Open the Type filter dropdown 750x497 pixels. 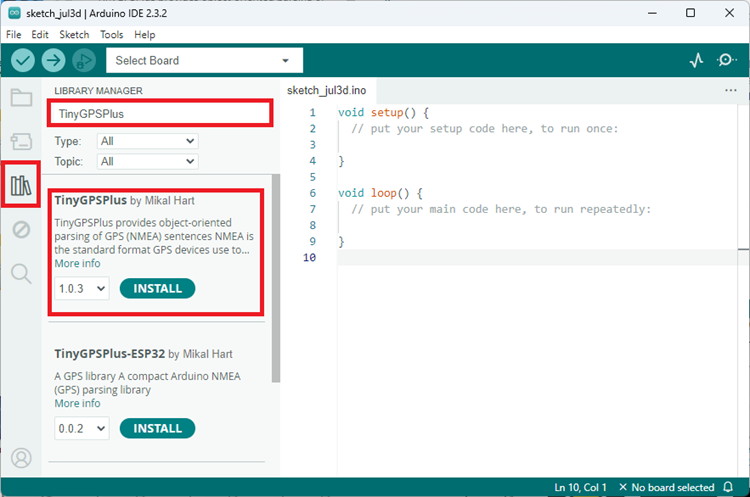click(148, 141)
